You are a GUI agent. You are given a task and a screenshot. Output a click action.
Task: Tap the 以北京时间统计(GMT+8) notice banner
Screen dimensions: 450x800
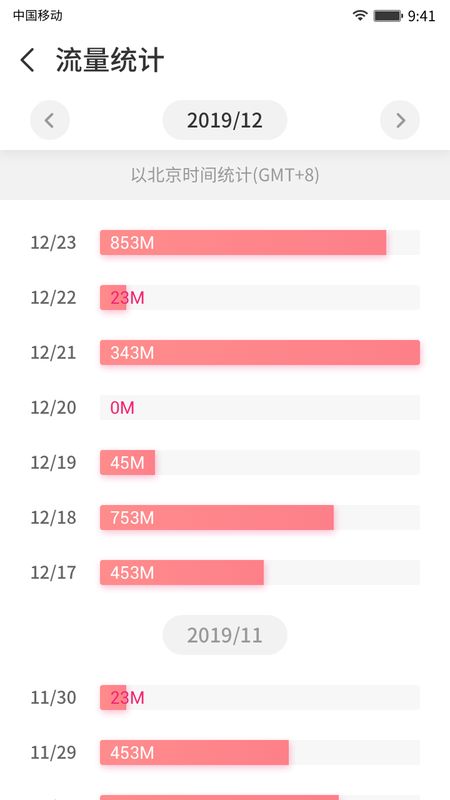click(225, 175)
